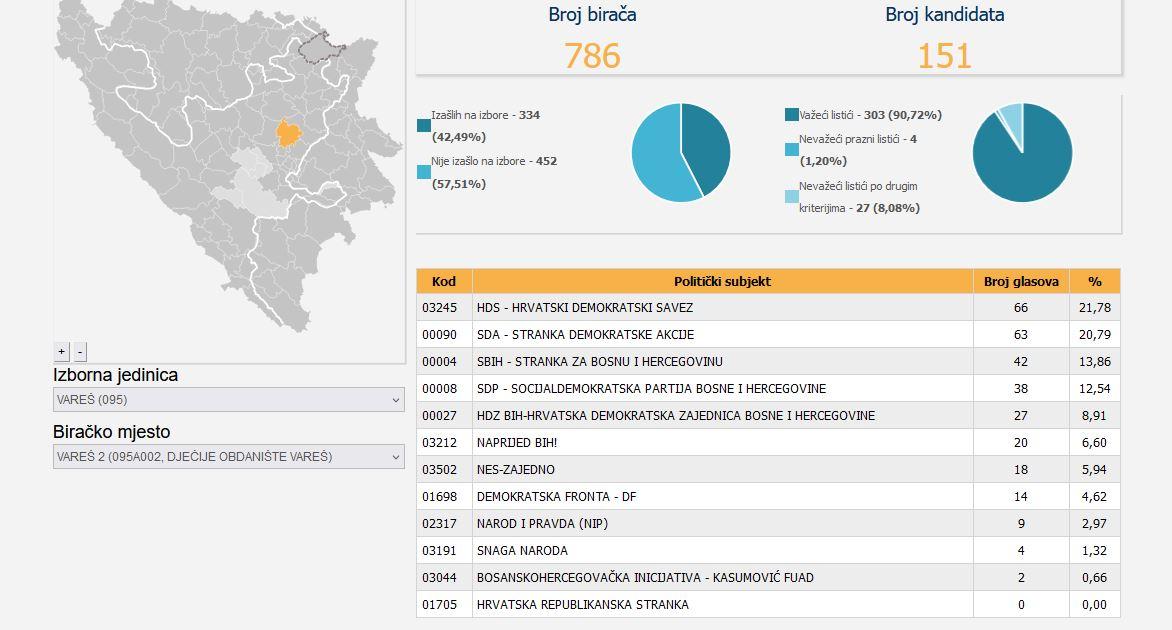The width and height of the screenshot is (1172, 630).
Task: Click the Broj birača heading
Action: click(x=593, y=14)
